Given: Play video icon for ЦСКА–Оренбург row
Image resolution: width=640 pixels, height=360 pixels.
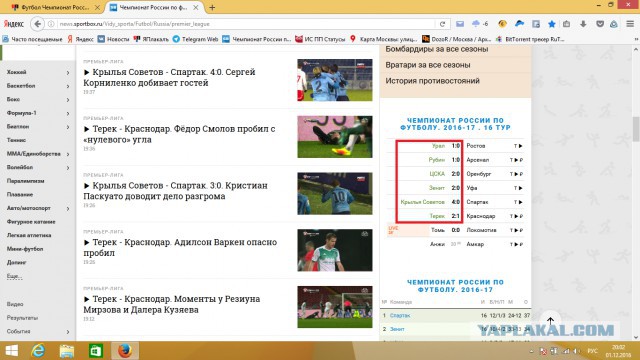Looking at the screenshot, I should [x=516, y=174].
